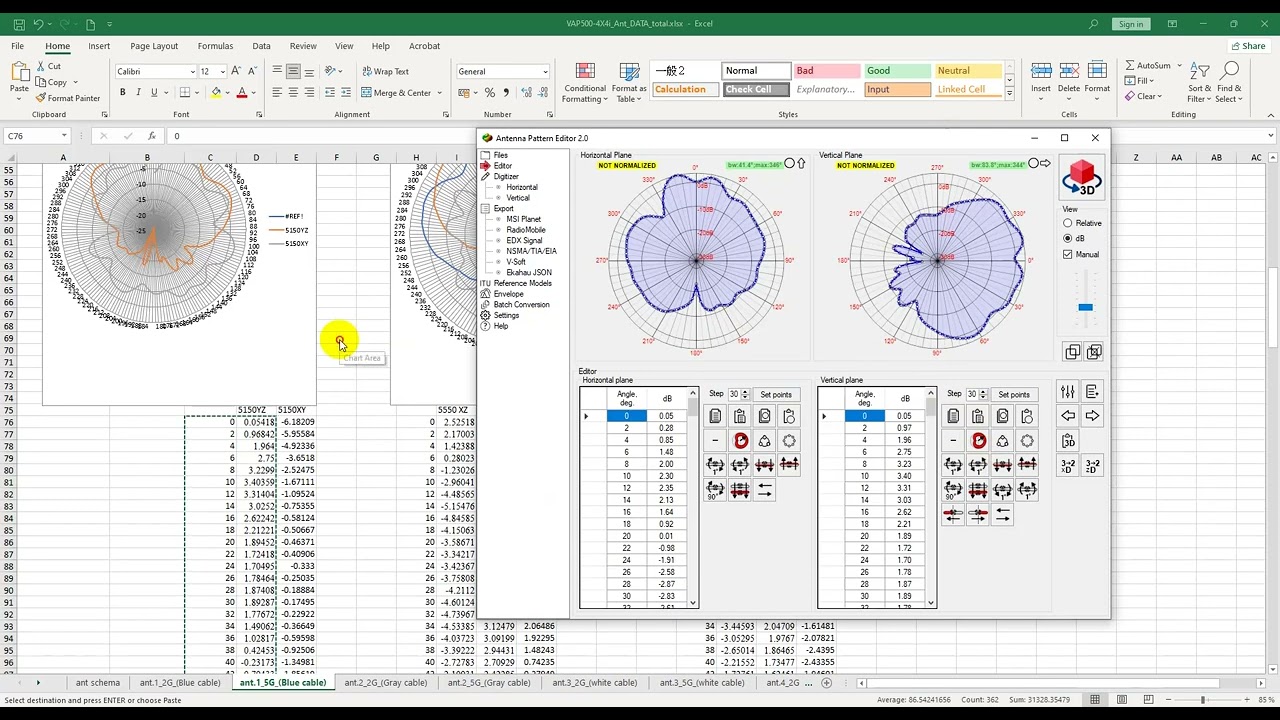Click the rotate 90° icon in vertical editor
This screenshot has height=720, width=1280.
click(953, 489)
